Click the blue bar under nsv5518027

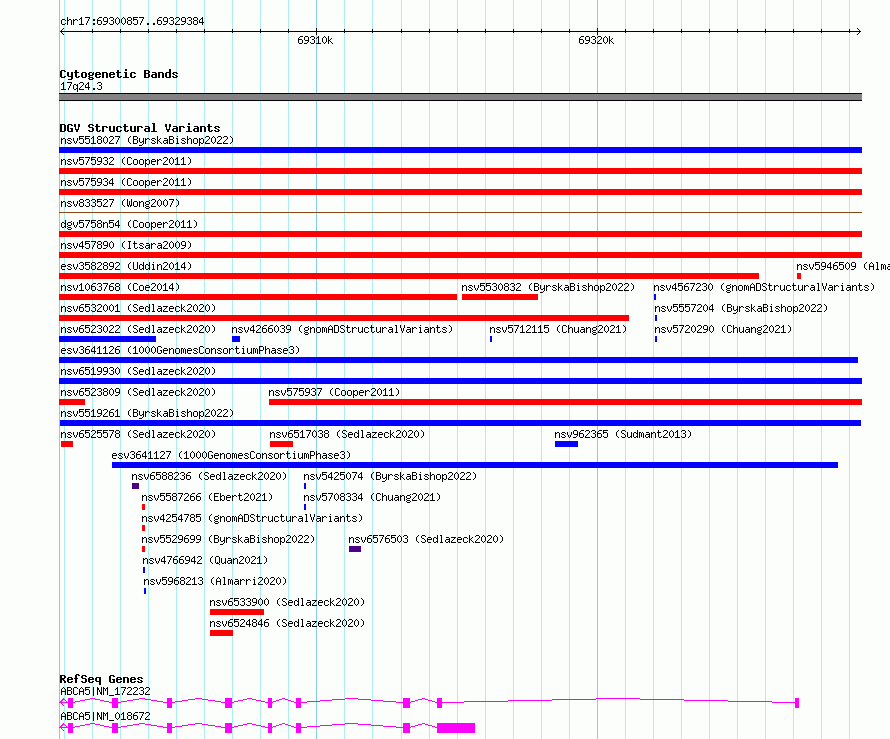tap(460, 150)
